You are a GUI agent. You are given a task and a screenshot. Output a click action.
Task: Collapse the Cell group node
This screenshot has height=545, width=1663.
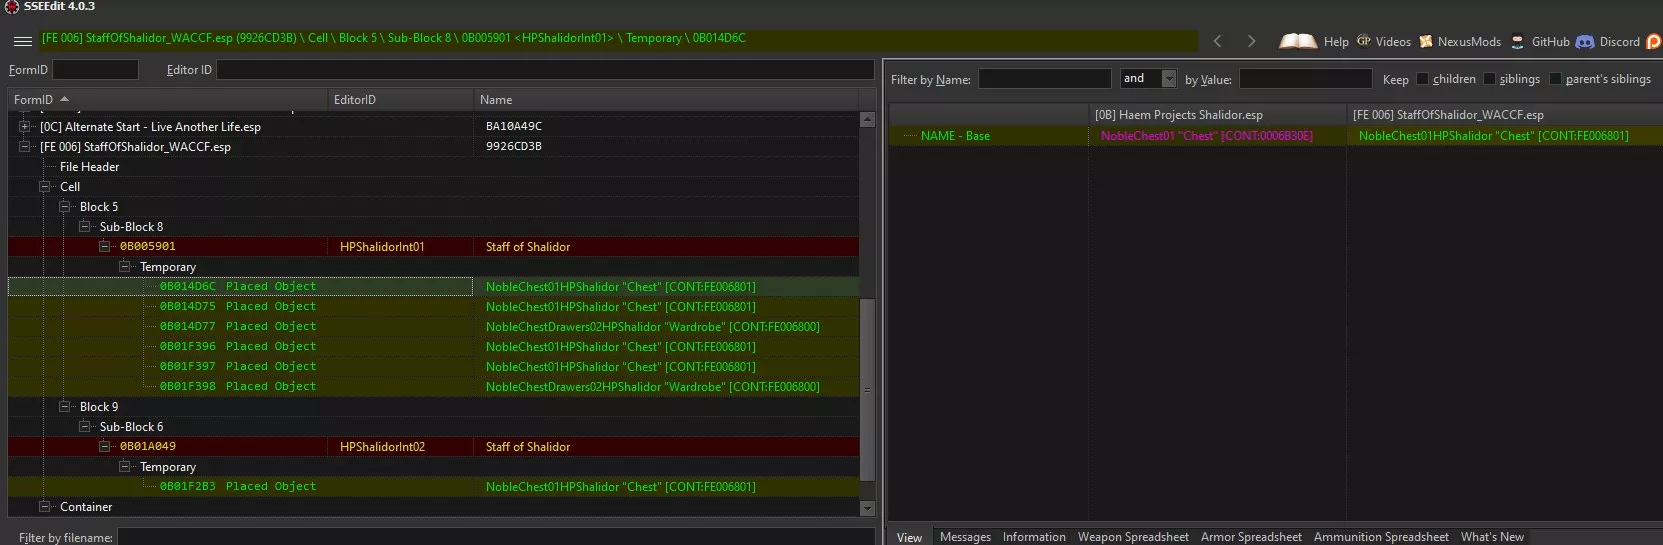pos(45,187)
